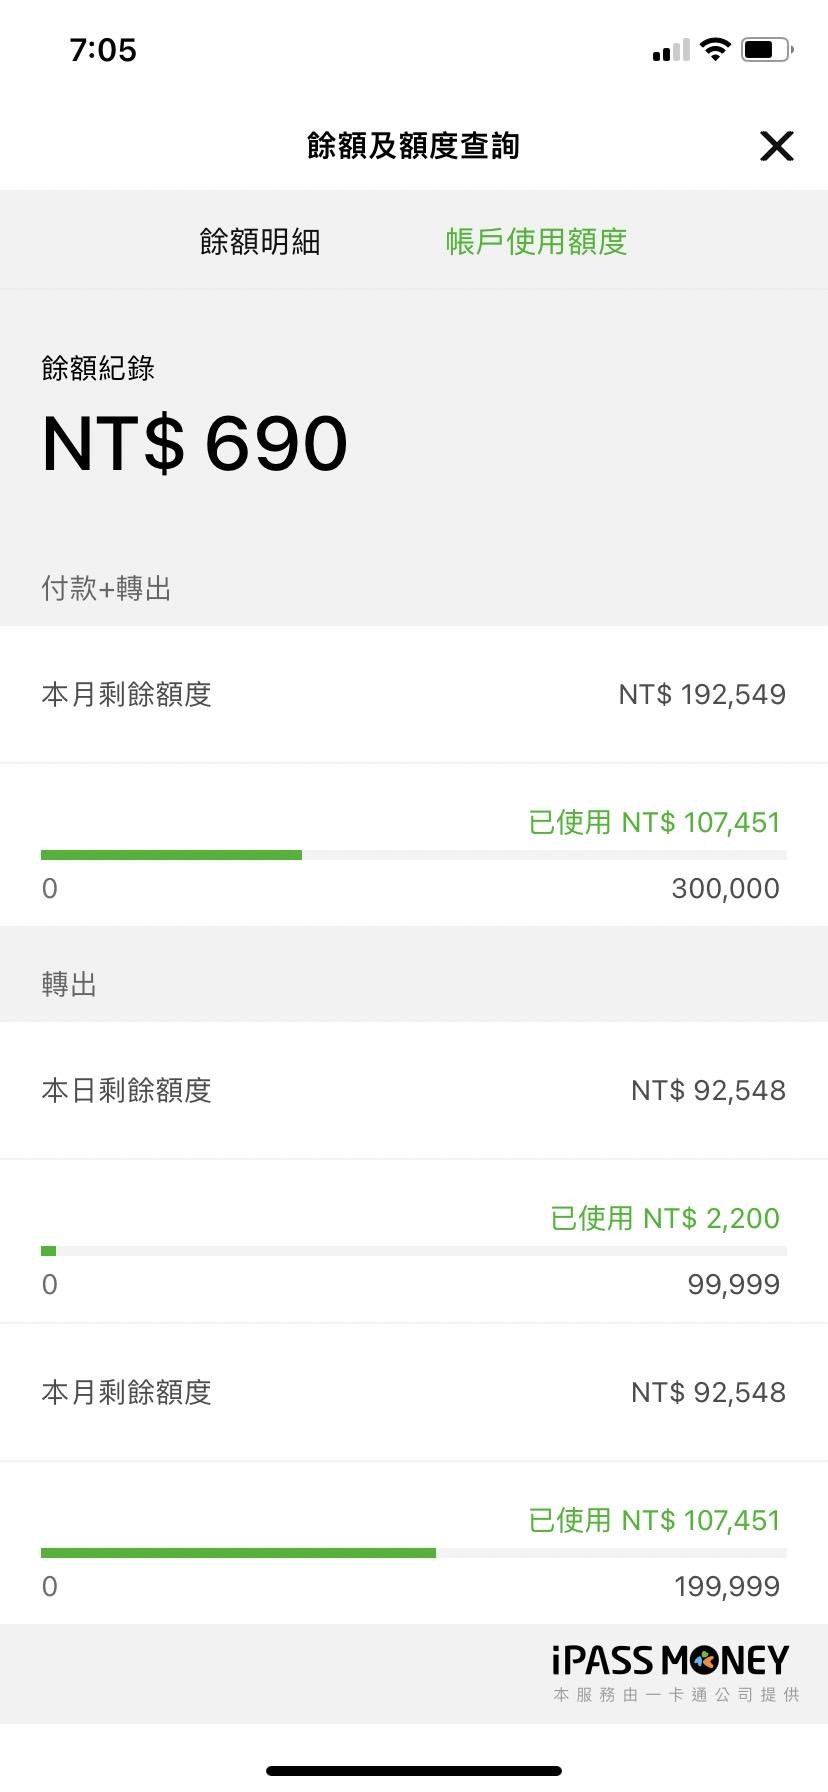Tap the NT$ 192,549 monthly remaining row
Screen dimensions: 828x1792
[x=413, y=694]
